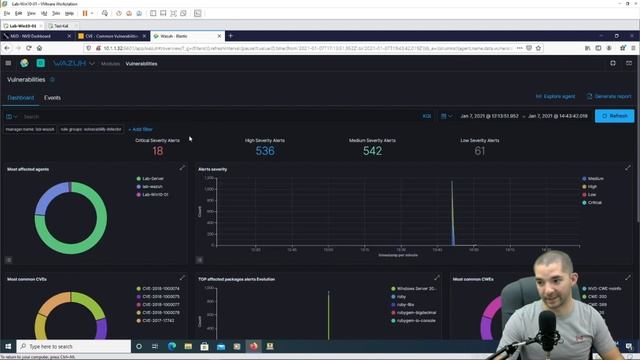
Task: Open Windows Start menu
Action: (x=8, y=346)
